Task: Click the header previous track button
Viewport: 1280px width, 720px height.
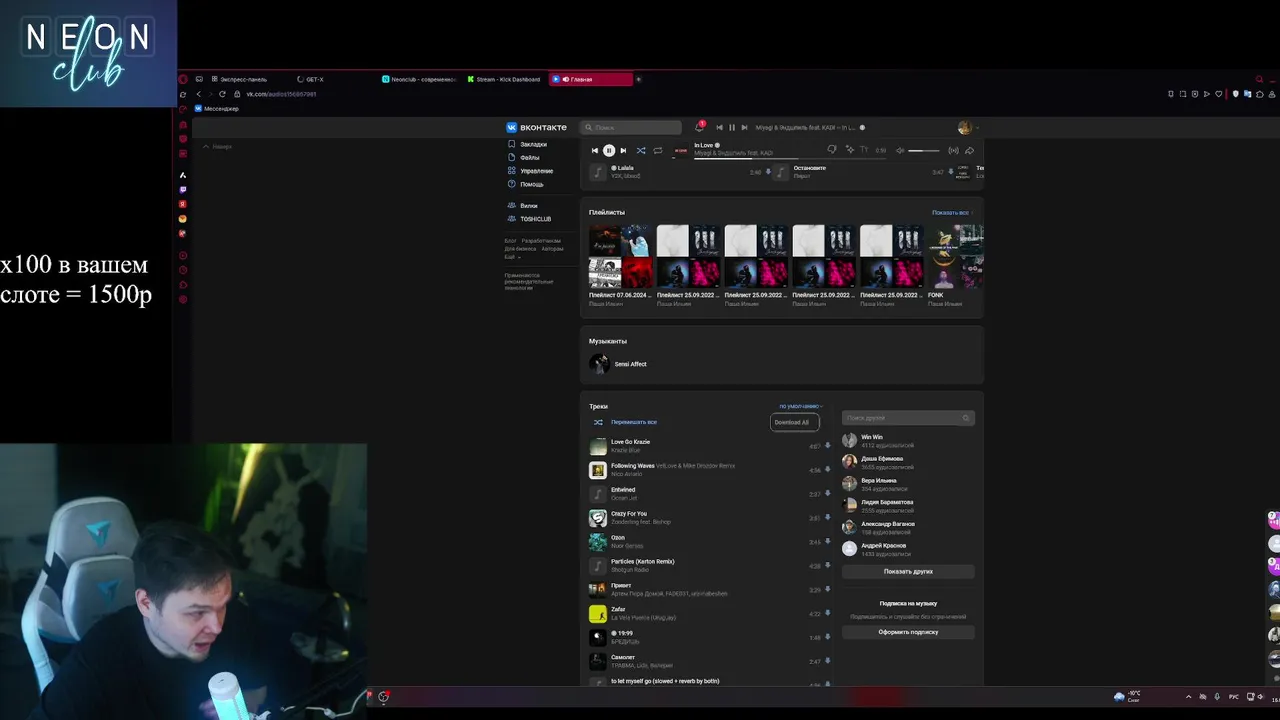Action: pos(719,127)
